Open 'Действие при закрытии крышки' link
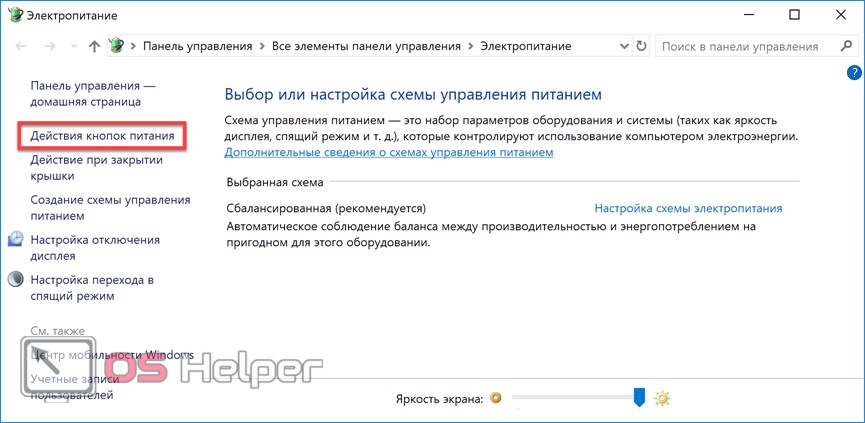The height and width of the screenshot is (423, 865). coord(97,168)
